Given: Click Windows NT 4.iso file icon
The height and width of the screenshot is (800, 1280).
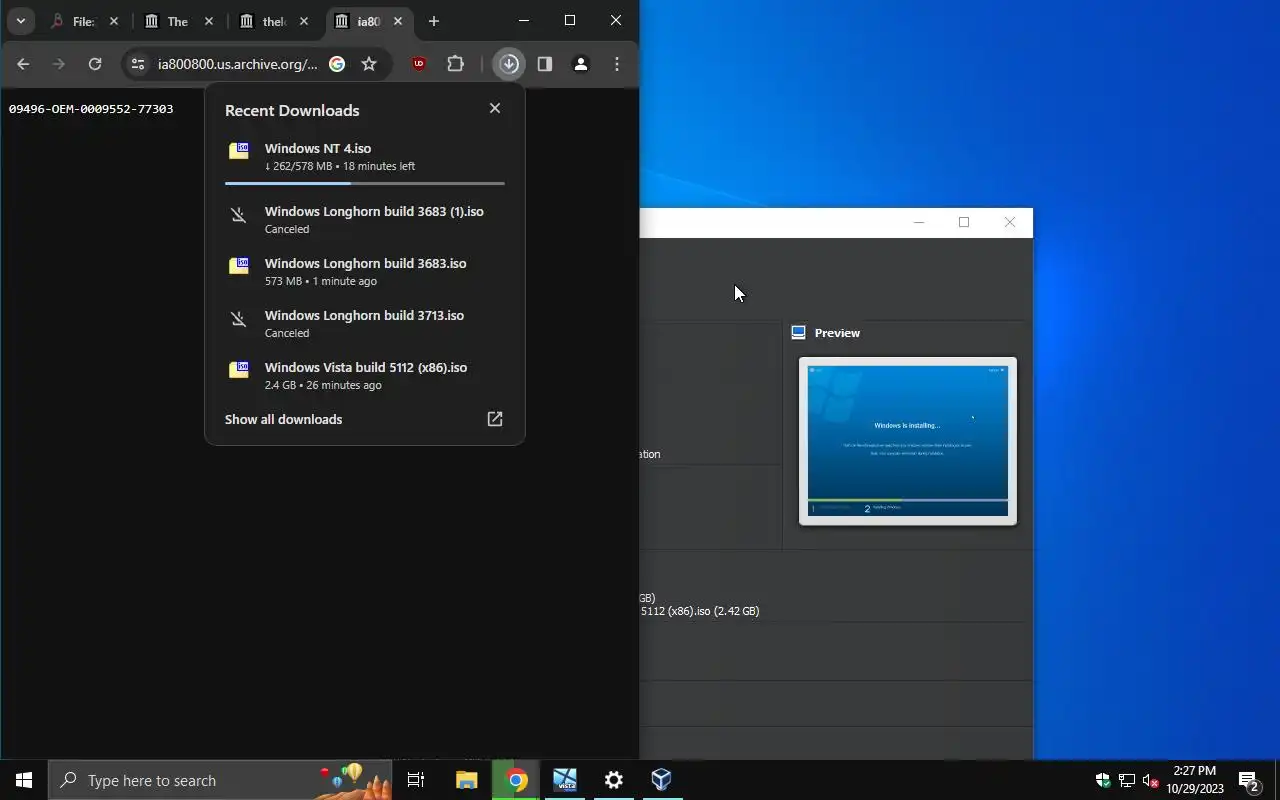Looking at the screenshot, I should pyautogui.click(x=239, y=151).
